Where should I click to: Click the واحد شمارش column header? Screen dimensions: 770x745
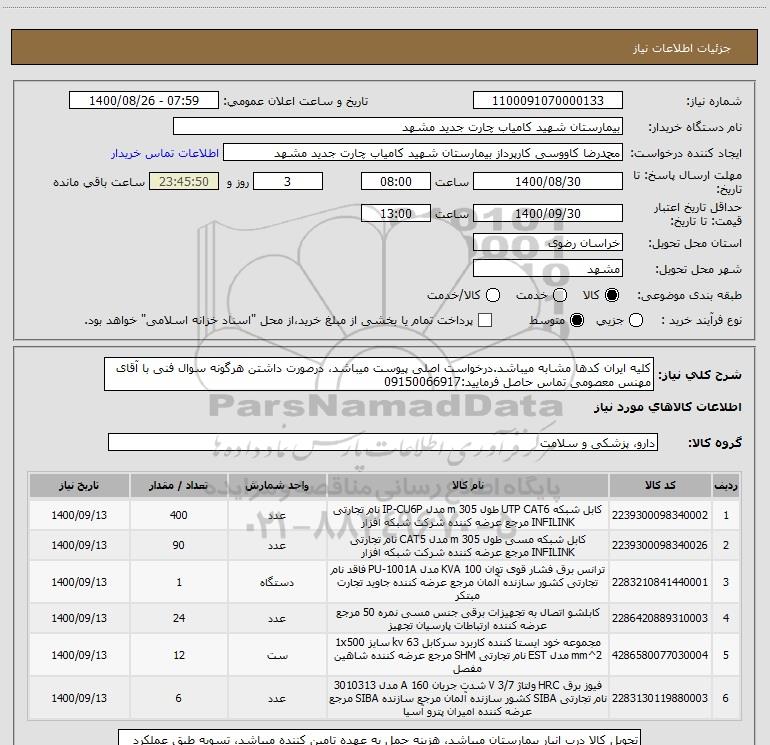click(x=277, y=486)
